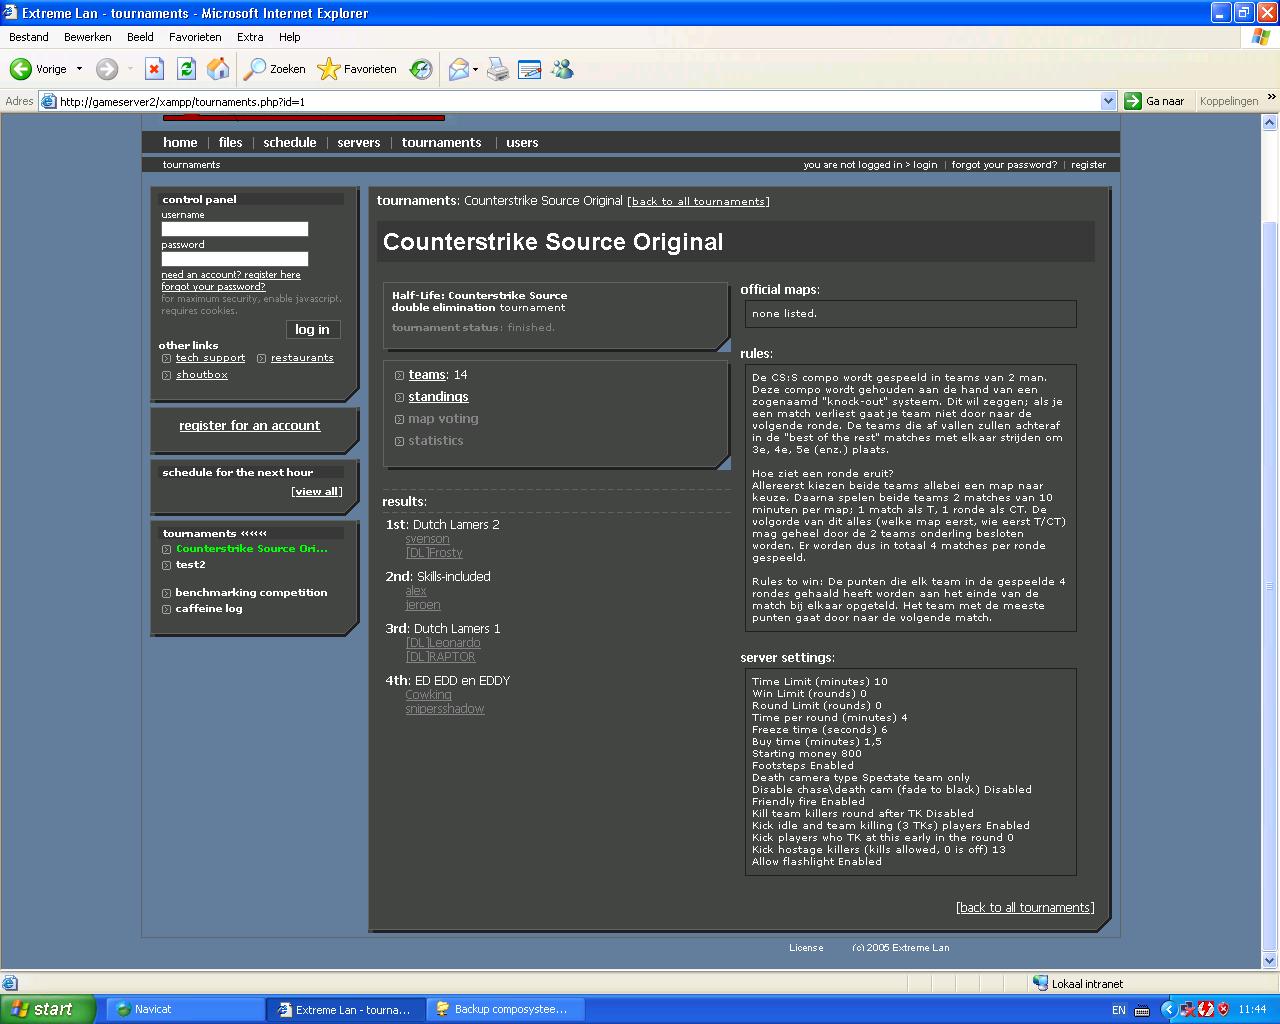Select test2 tournament in sidebar
Viewport: 1280px width, 1024px height.
[190, 565]
